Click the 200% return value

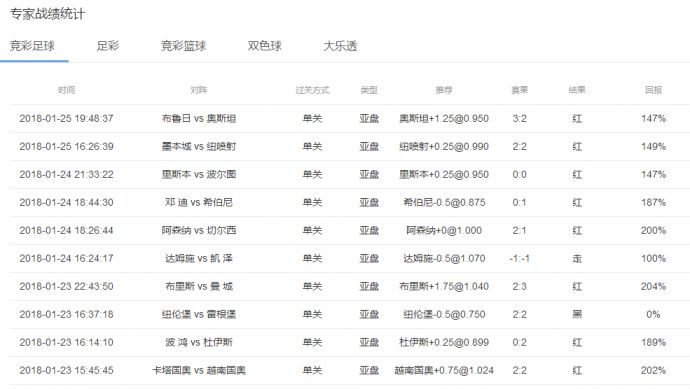[x=653, y=231]
